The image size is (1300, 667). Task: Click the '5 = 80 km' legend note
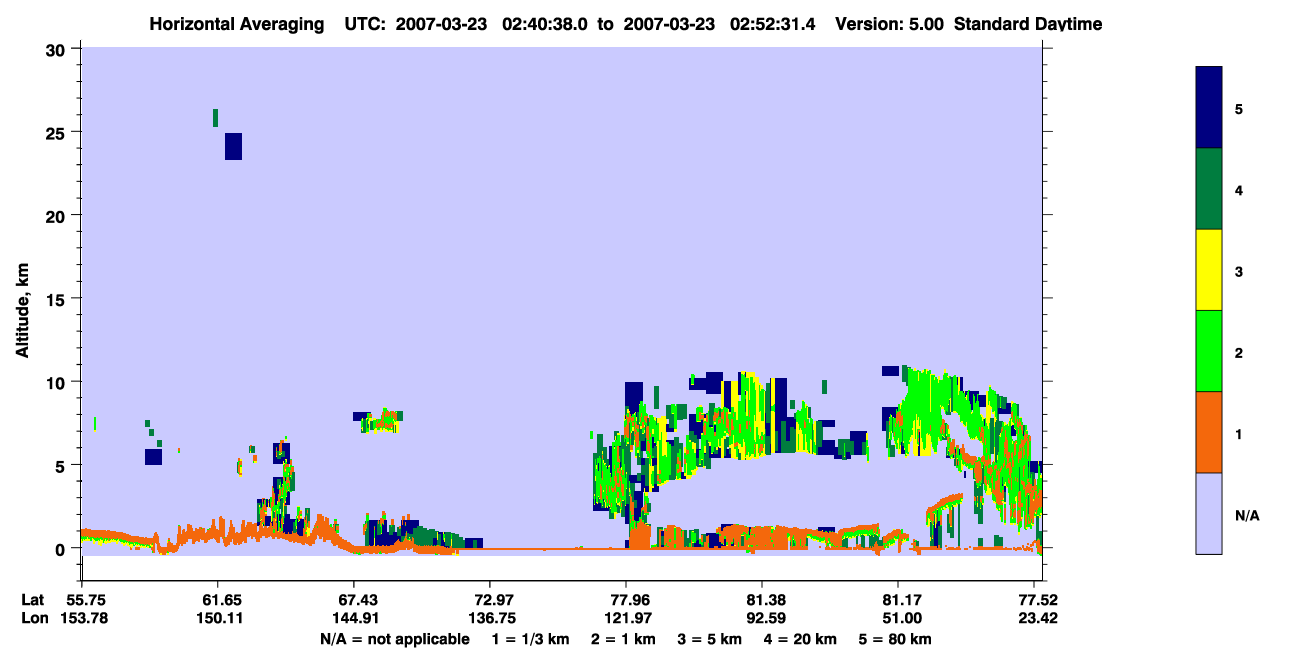[x=895, y=639]
